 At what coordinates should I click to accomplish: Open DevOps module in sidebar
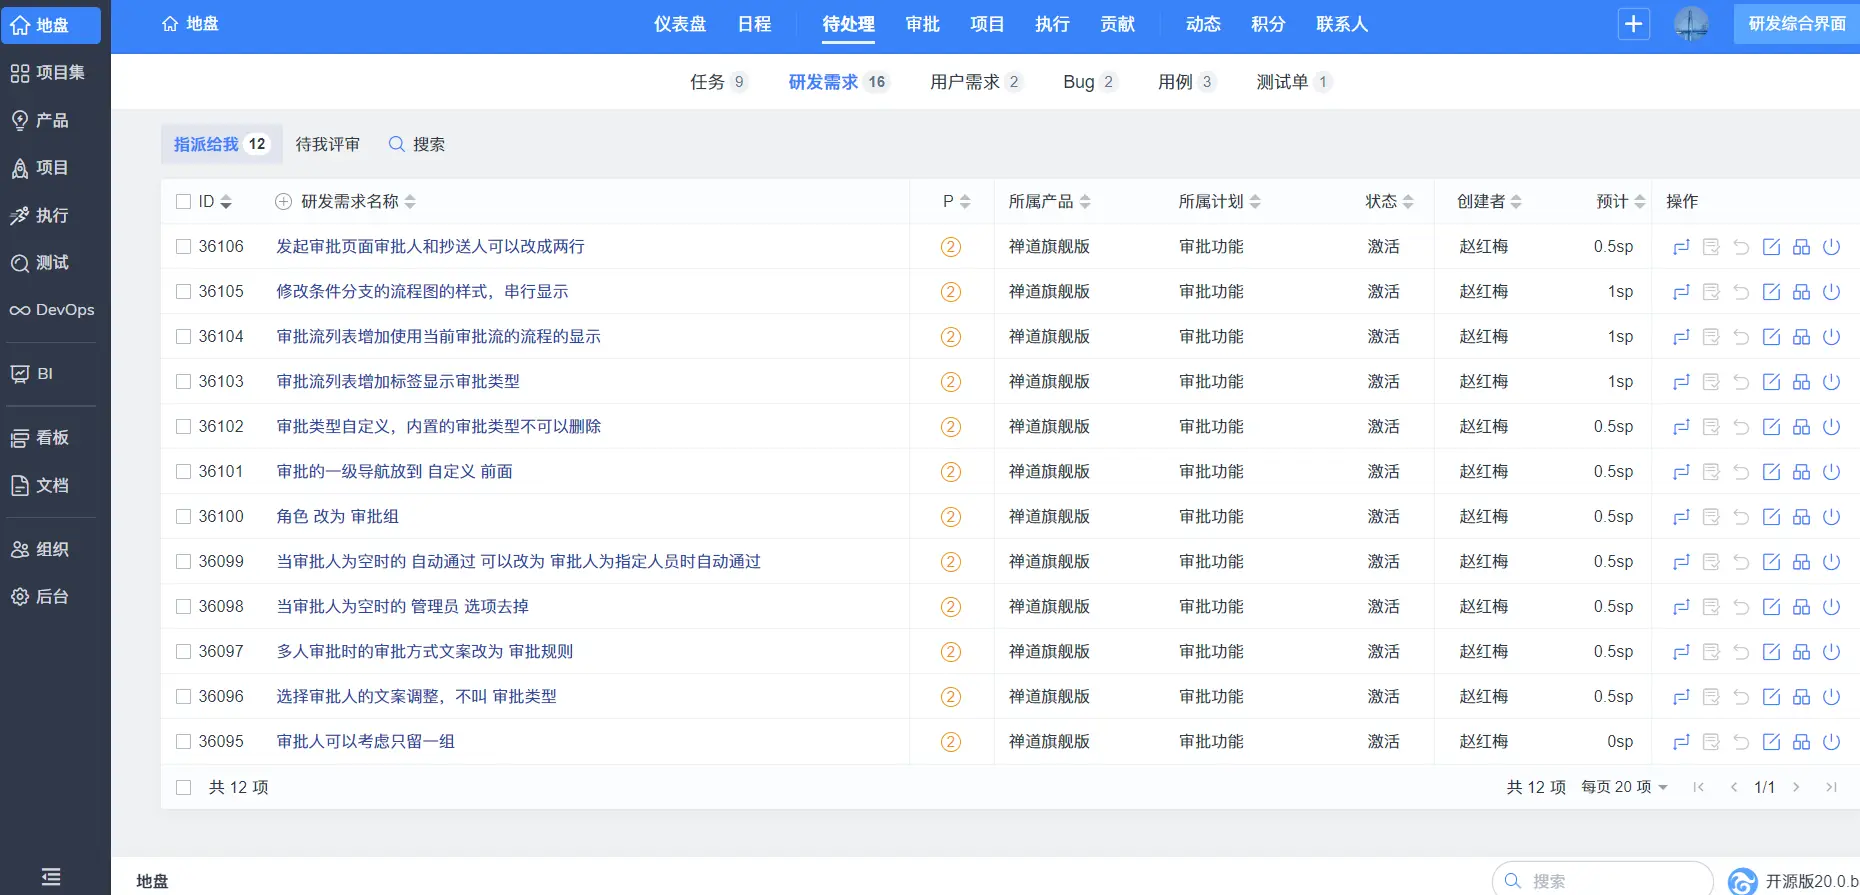pyautogui.click(x=52, y=310)
